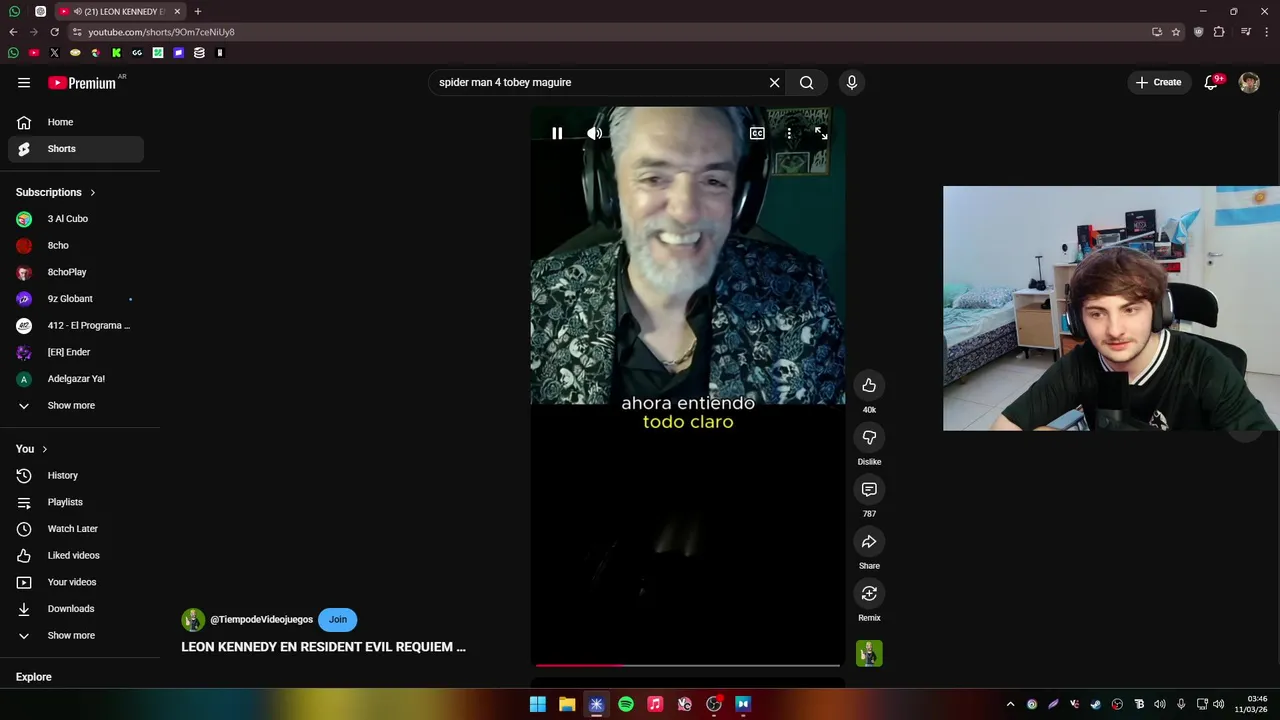Go back in the browser
1280x720 pixels.
pos(13,32)
